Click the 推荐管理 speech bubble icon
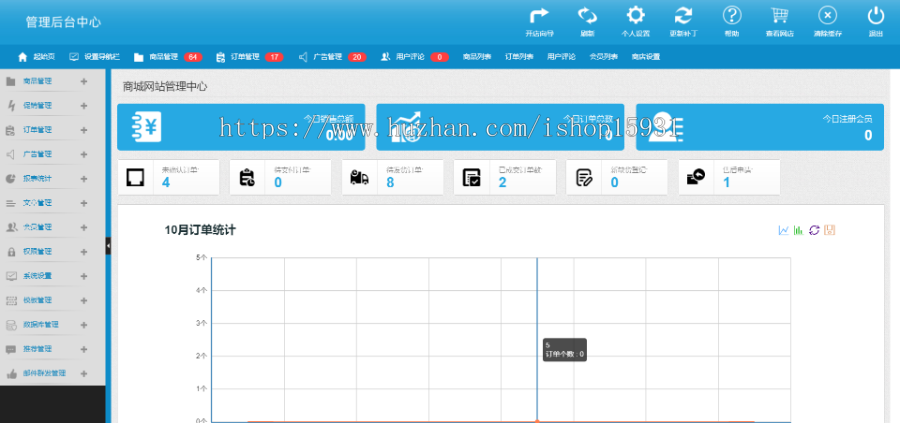This screenshot has height=423, width=900. coord(11,349)
